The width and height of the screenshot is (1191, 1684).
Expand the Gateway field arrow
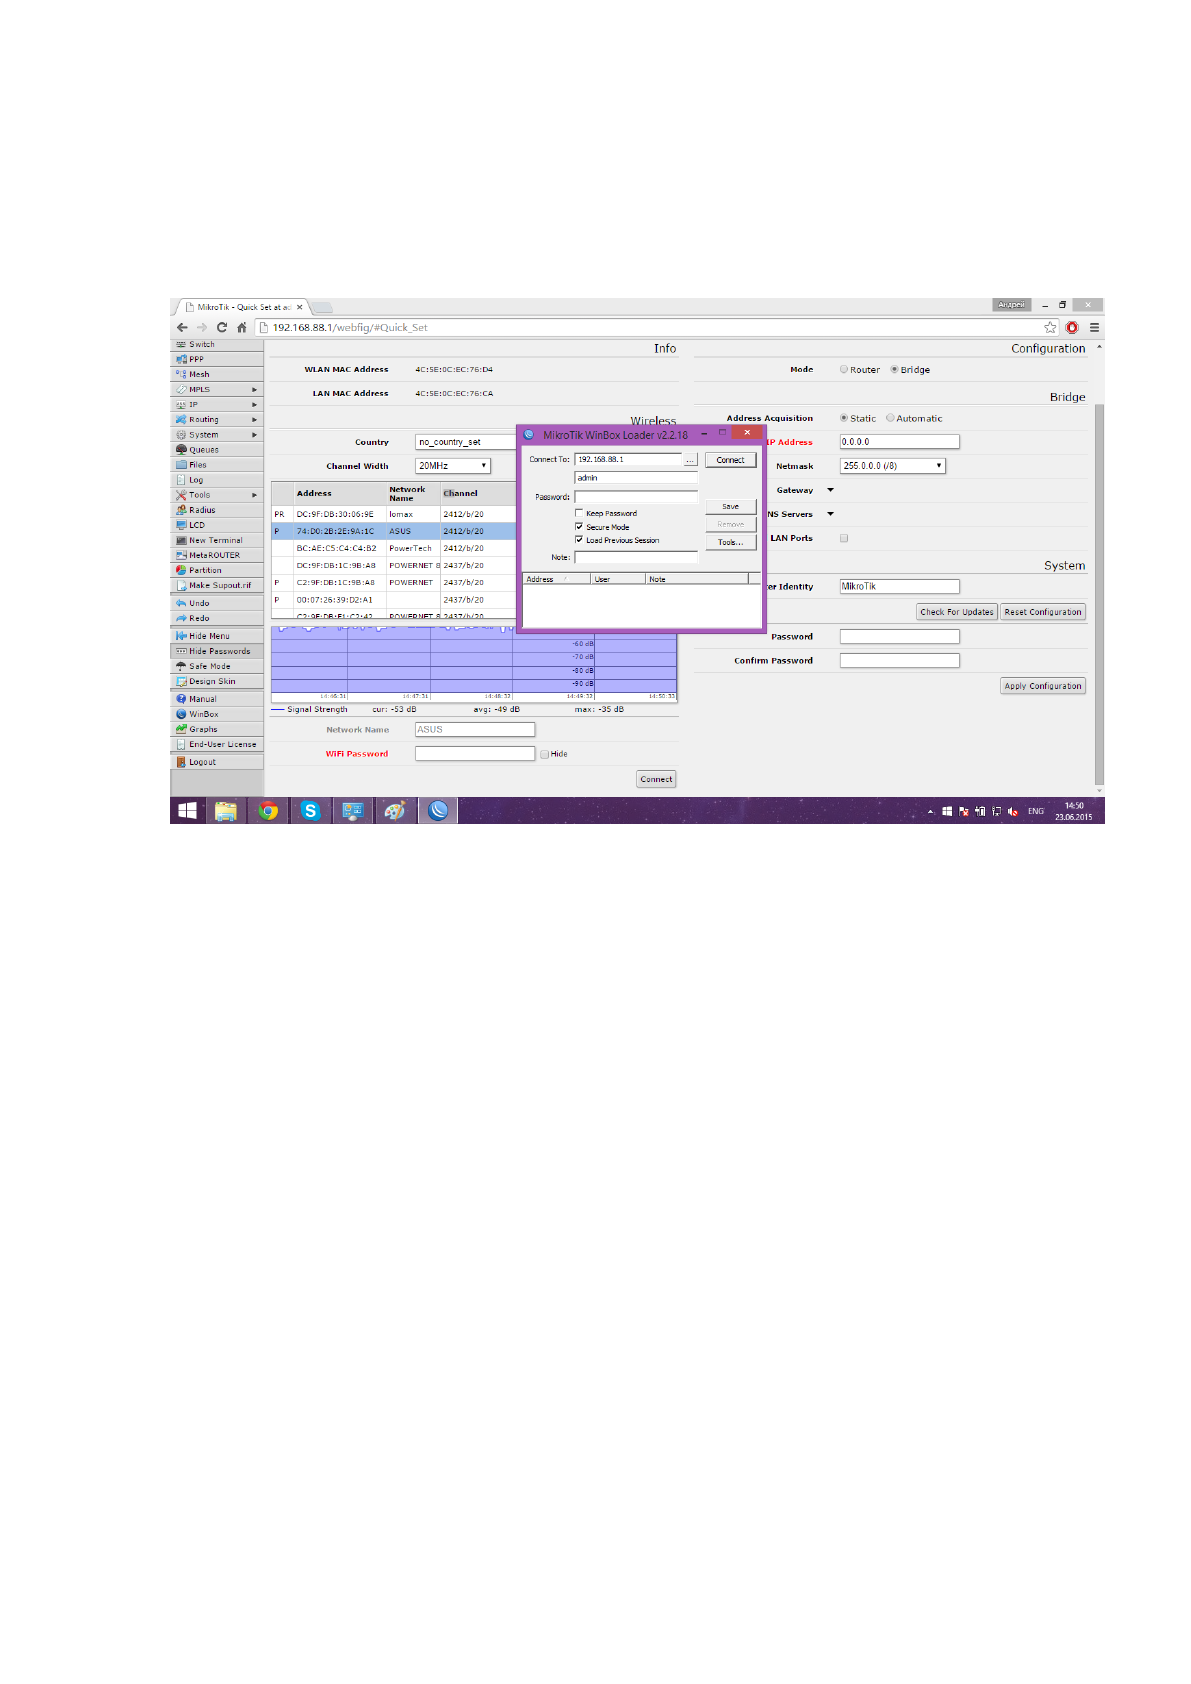click(830, 490)
